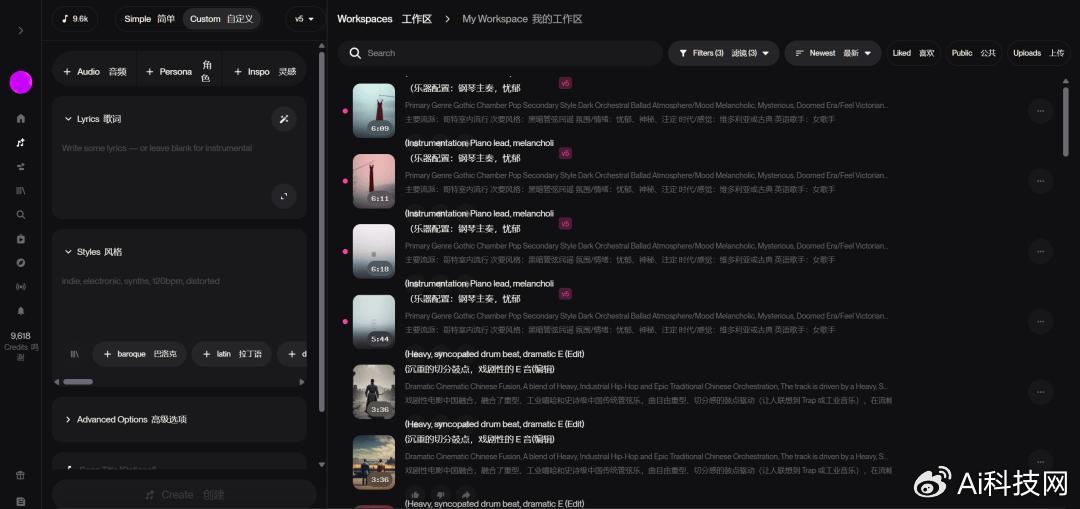Add the latin style tag

231,354
